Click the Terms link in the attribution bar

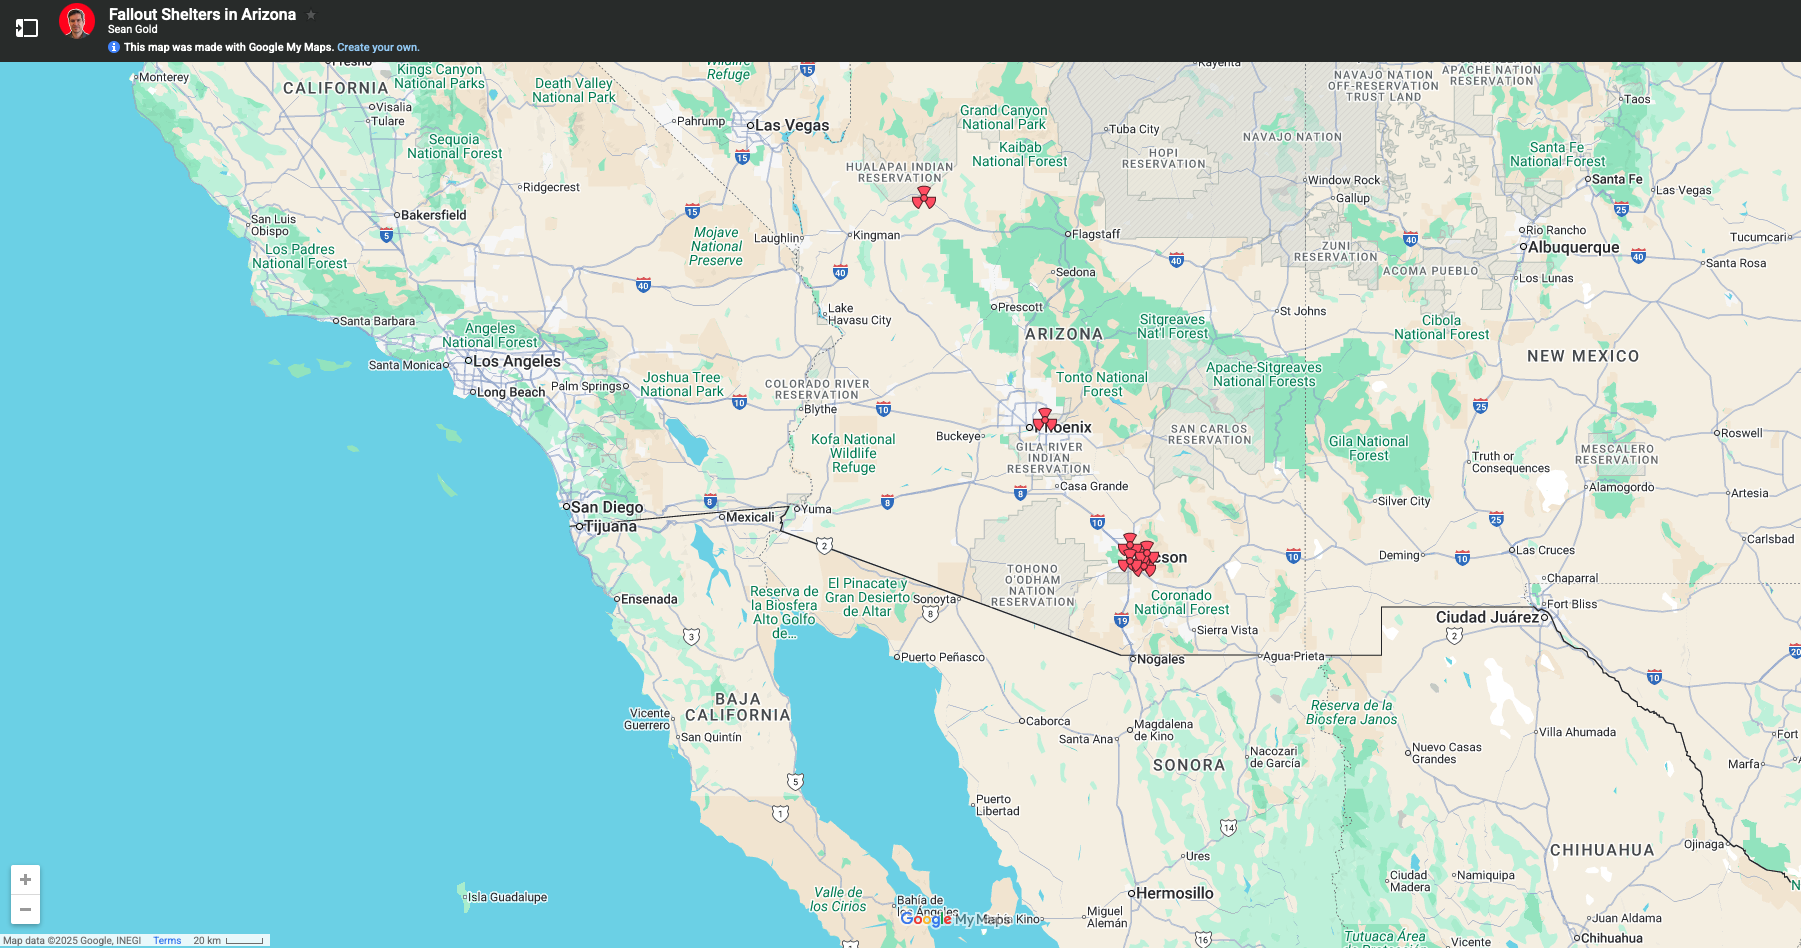pyautogui.click(x=166, y=940)
